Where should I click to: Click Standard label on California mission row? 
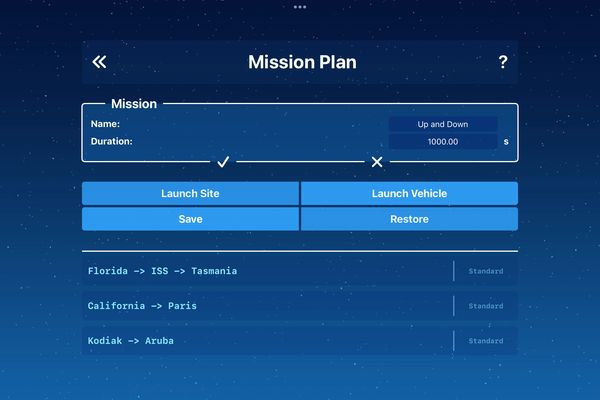point(486,306)
